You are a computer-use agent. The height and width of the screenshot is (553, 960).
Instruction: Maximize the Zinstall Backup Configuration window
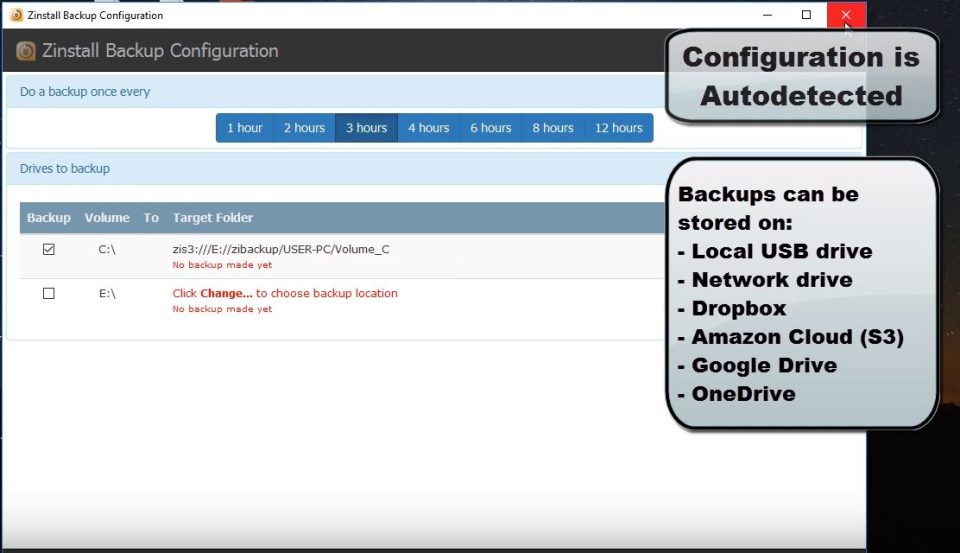tap(806, 15)
